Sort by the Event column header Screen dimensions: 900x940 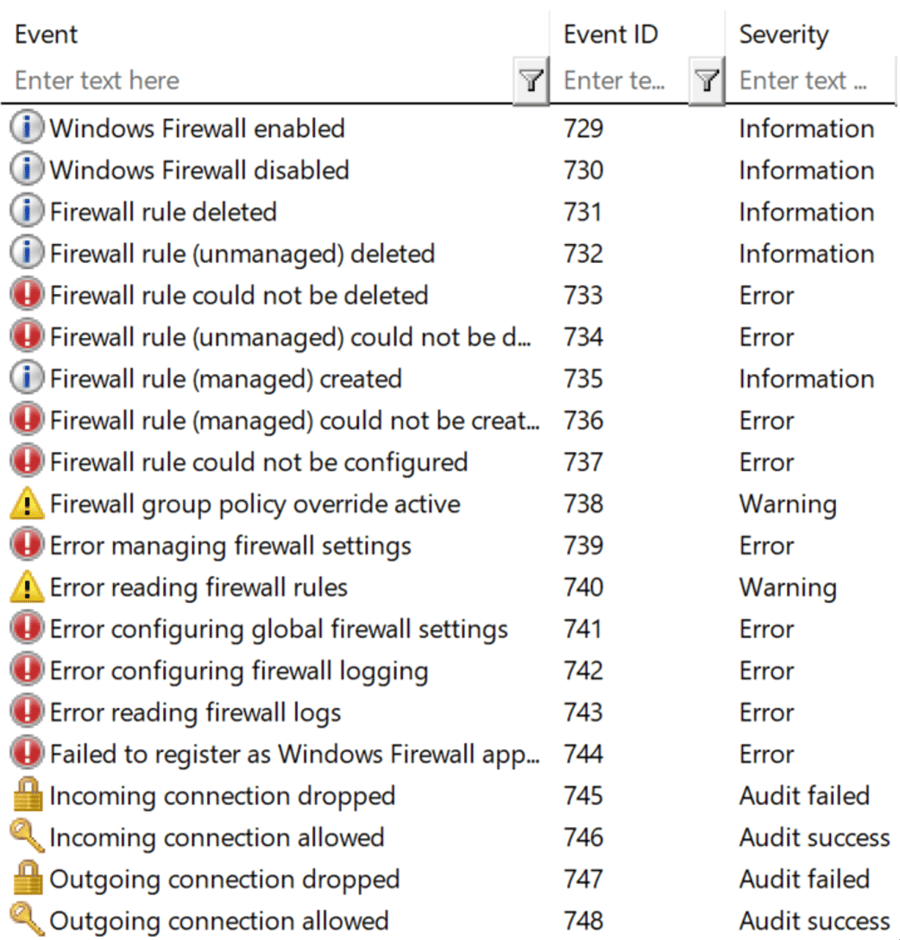(47, 35)
